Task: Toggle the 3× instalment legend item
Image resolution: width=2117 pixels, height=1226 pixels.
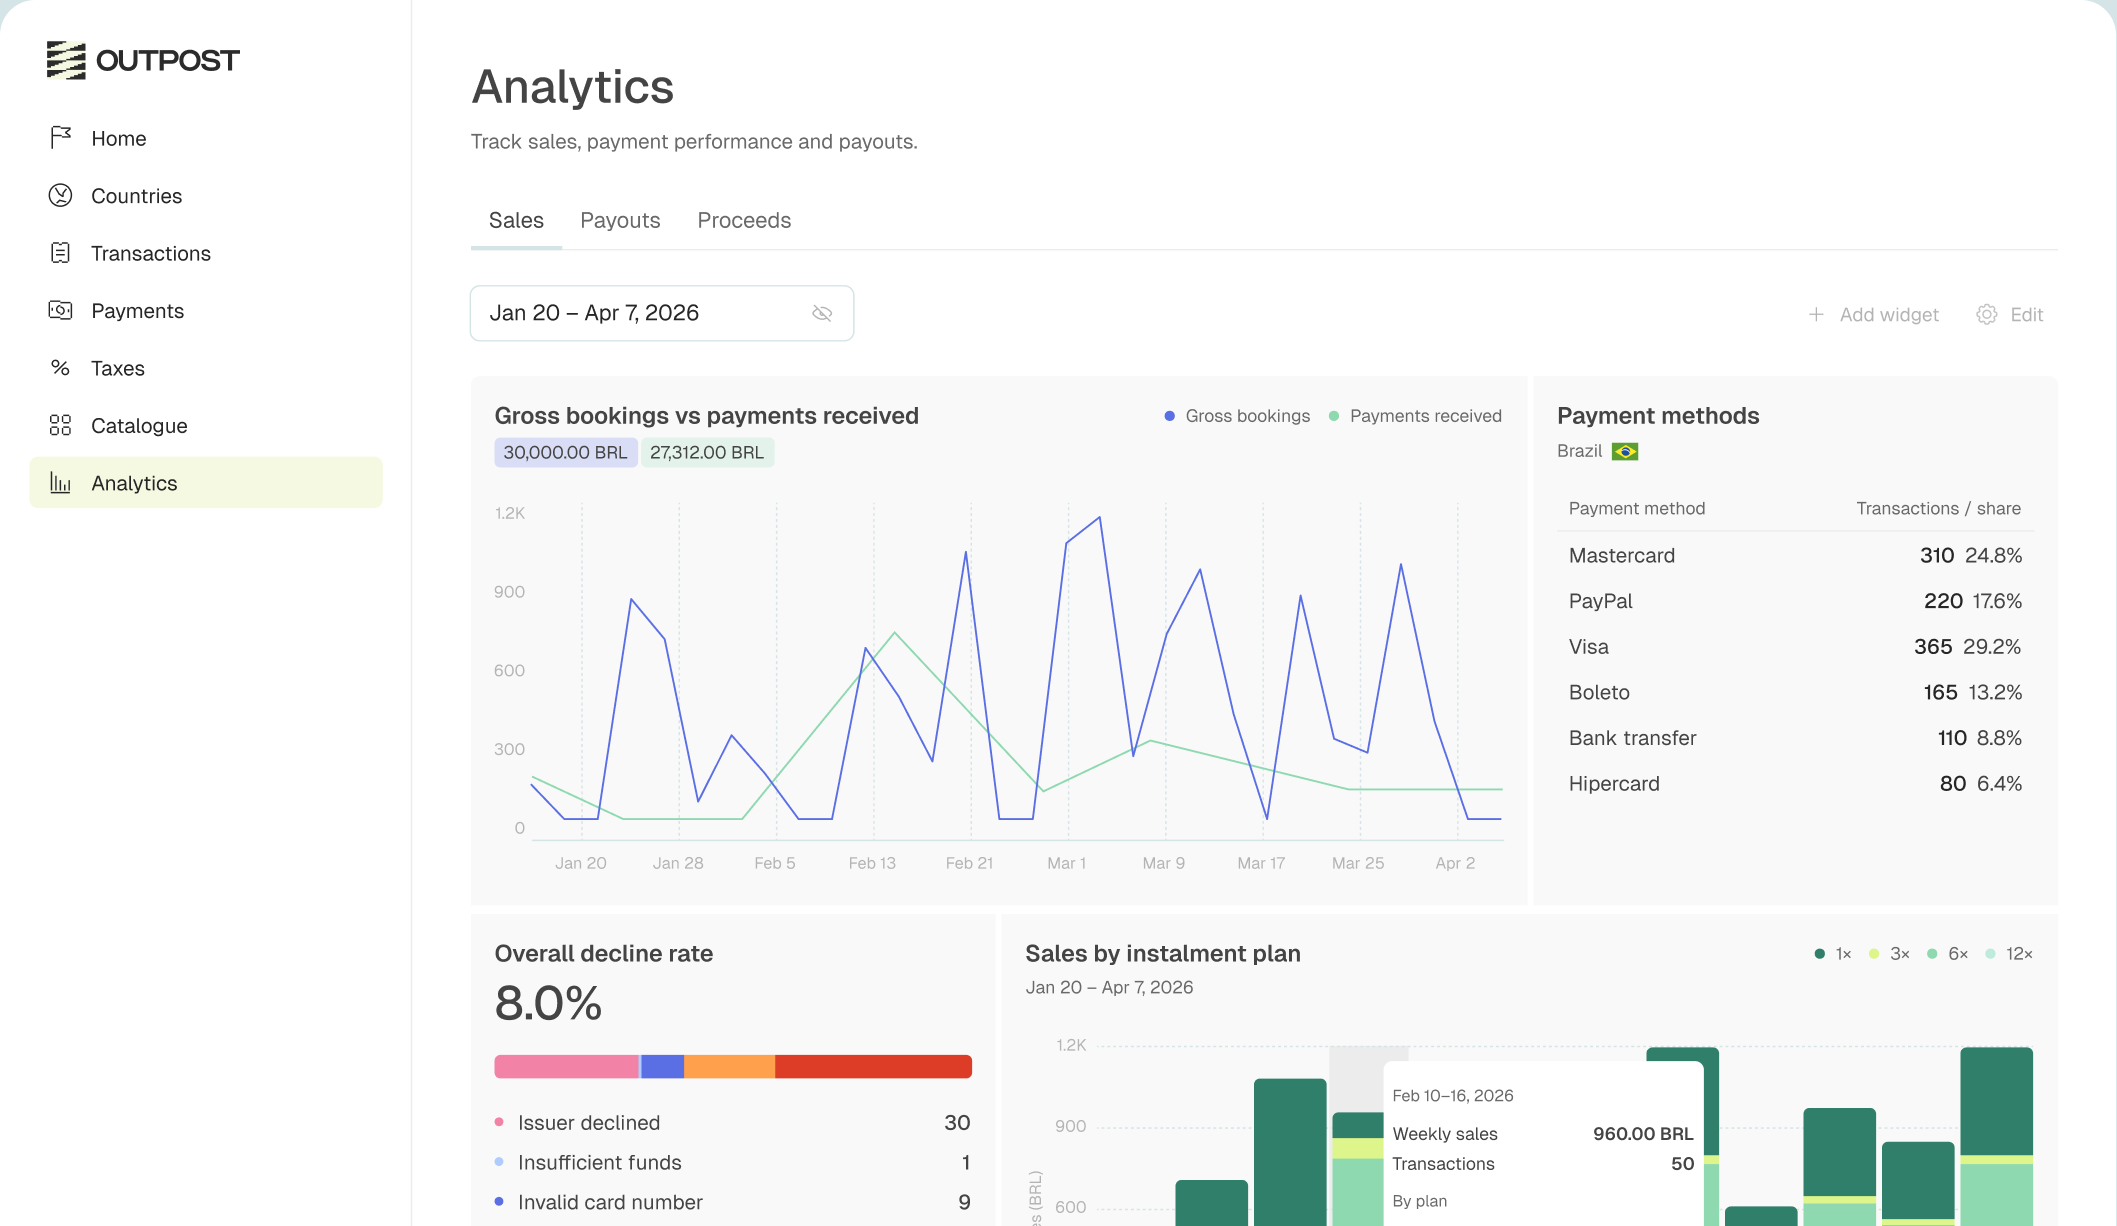Action: click(1889, 954)
